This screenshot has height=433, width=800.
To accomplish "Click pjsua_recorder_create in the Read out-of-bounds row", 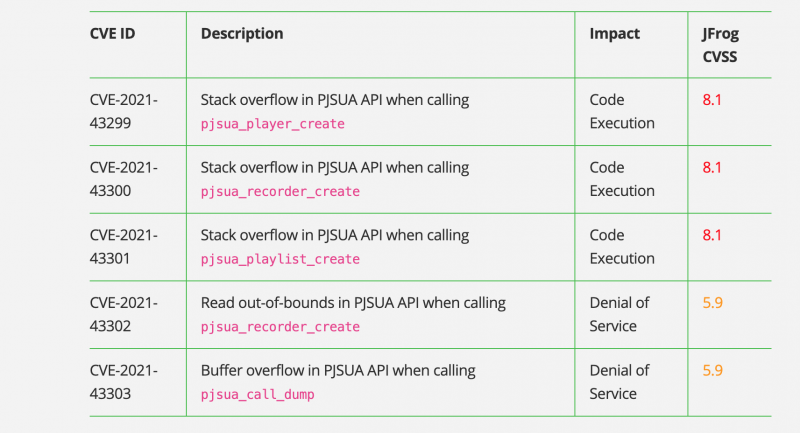I will pyautogui.click(x=280, y=327).
